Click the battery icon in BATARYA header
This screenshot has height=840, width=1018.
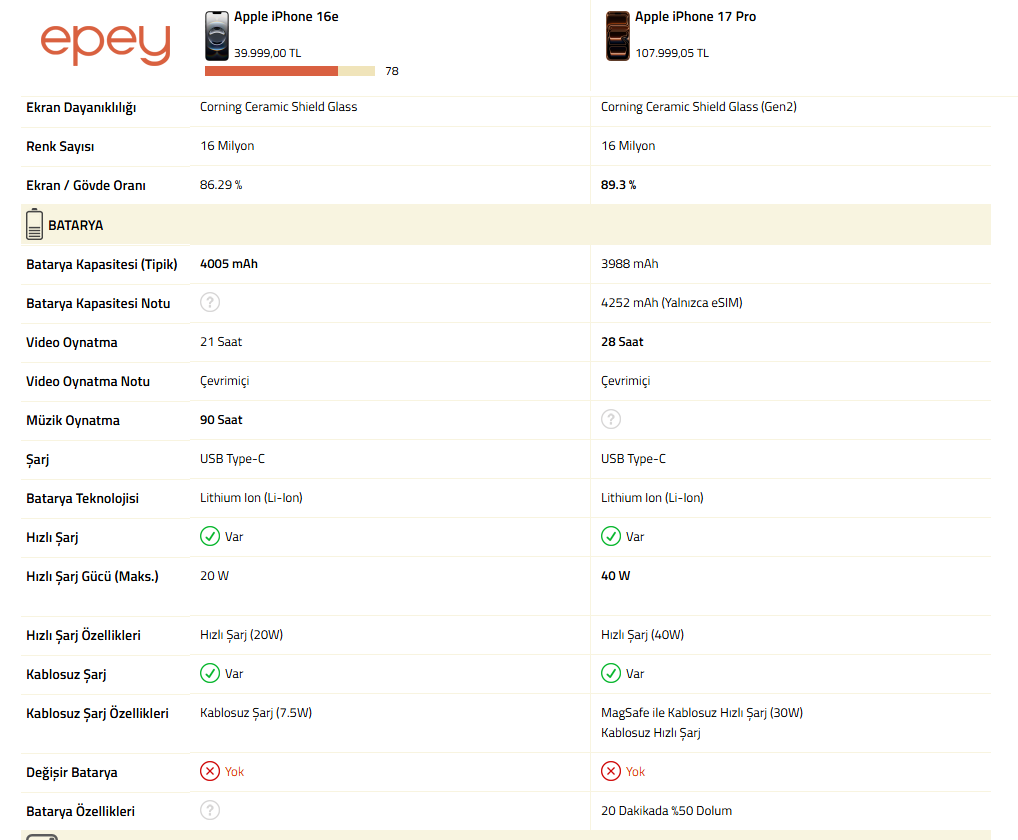pyautogui.click(x=34, y=225)
